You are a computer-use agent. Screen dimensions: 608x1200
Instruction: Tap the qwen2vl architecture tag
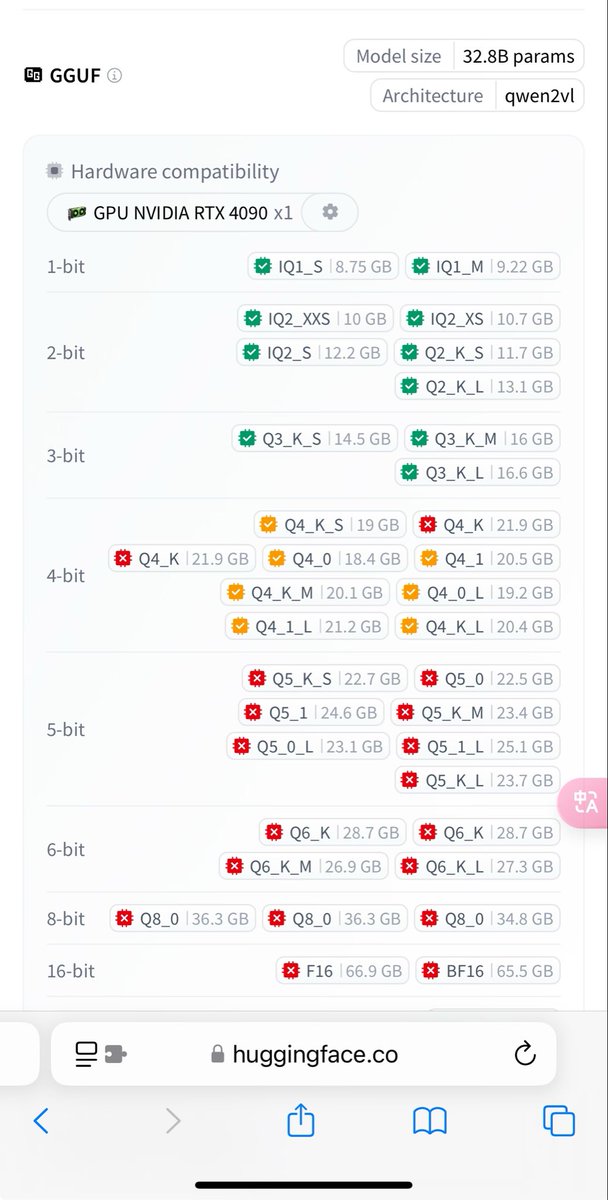[538, 96]
